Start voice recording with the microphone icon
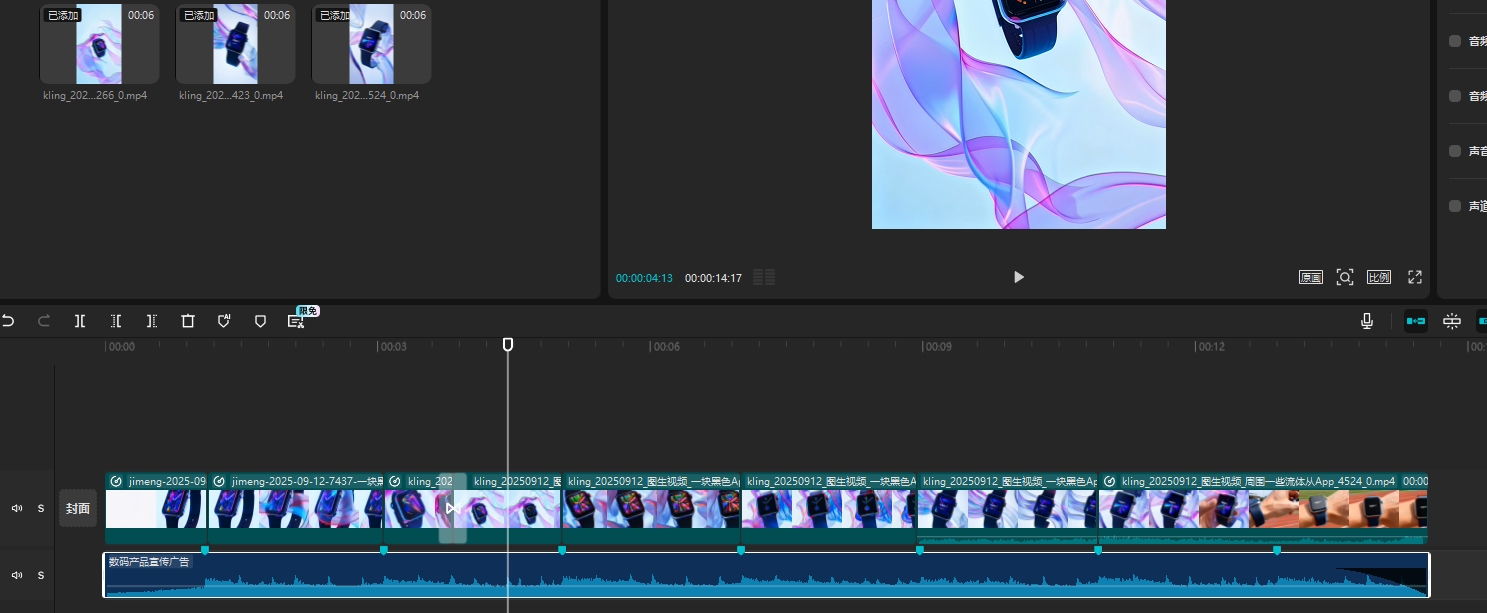This screenshot has height=613, width=1487. [x=1367, y=321]
